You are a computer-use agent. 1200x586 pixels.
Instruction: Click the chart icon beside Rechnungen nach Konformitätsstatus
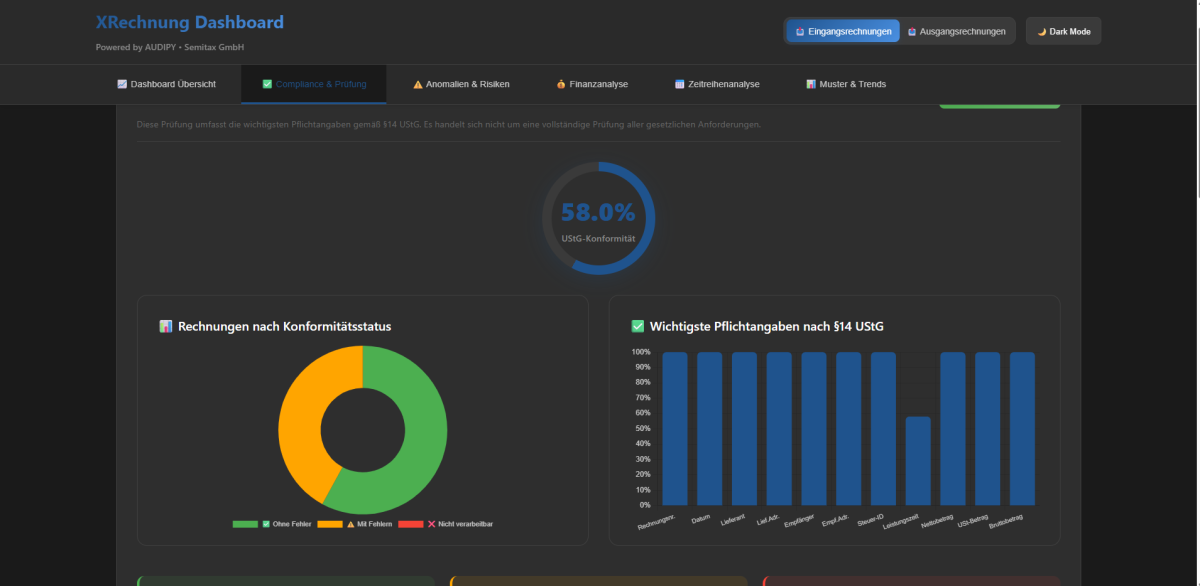[166, 327]
